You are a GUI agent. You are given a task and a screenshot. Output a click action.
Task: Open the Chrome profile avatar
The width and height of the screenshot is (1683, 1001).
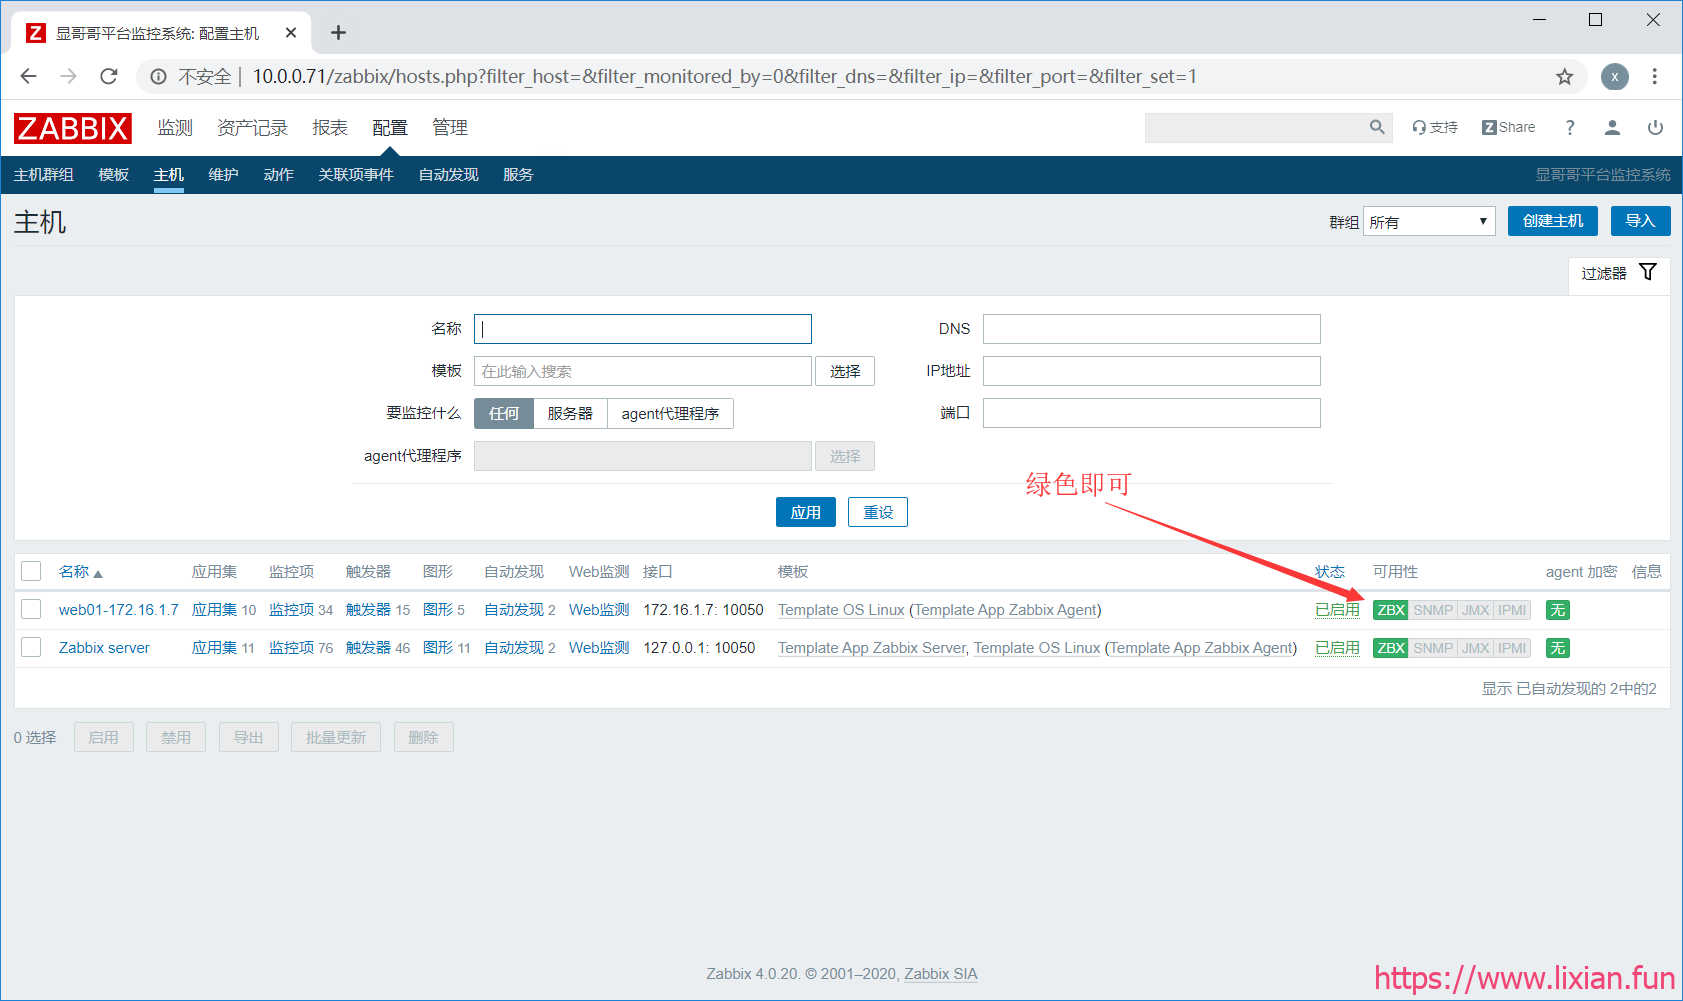point(1614,76)
